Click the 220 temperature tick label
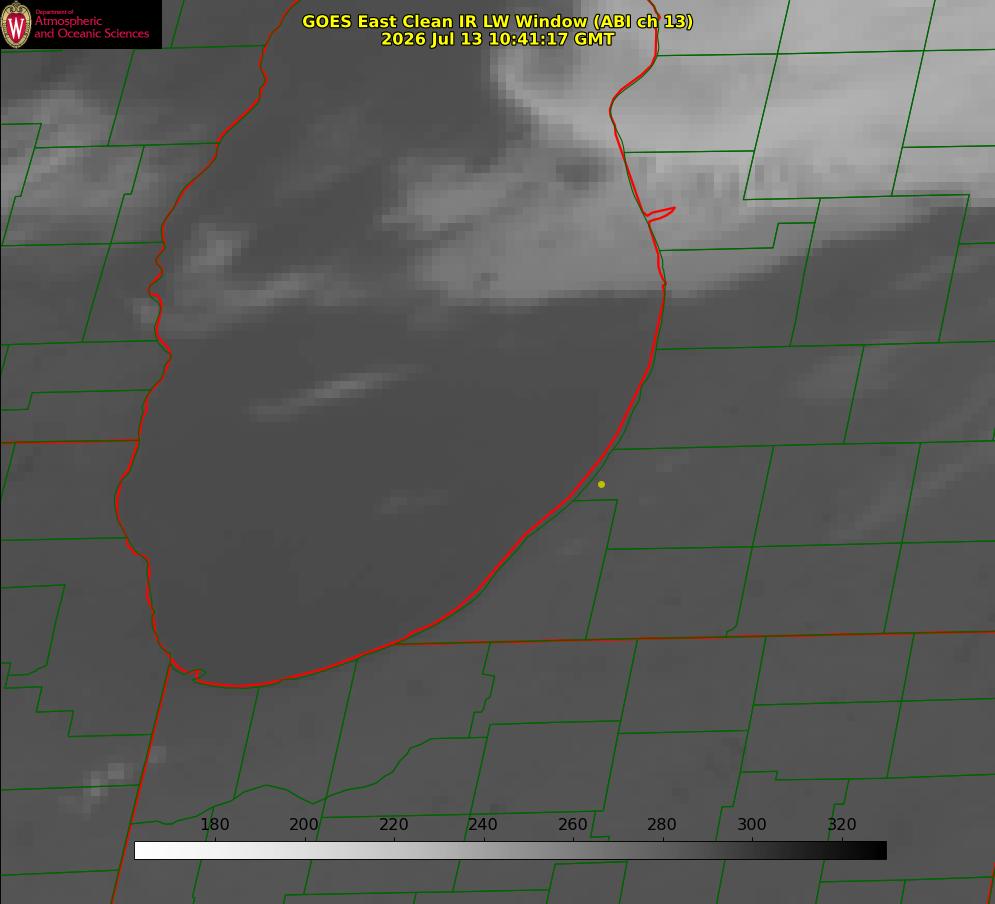 pos(393,824)
